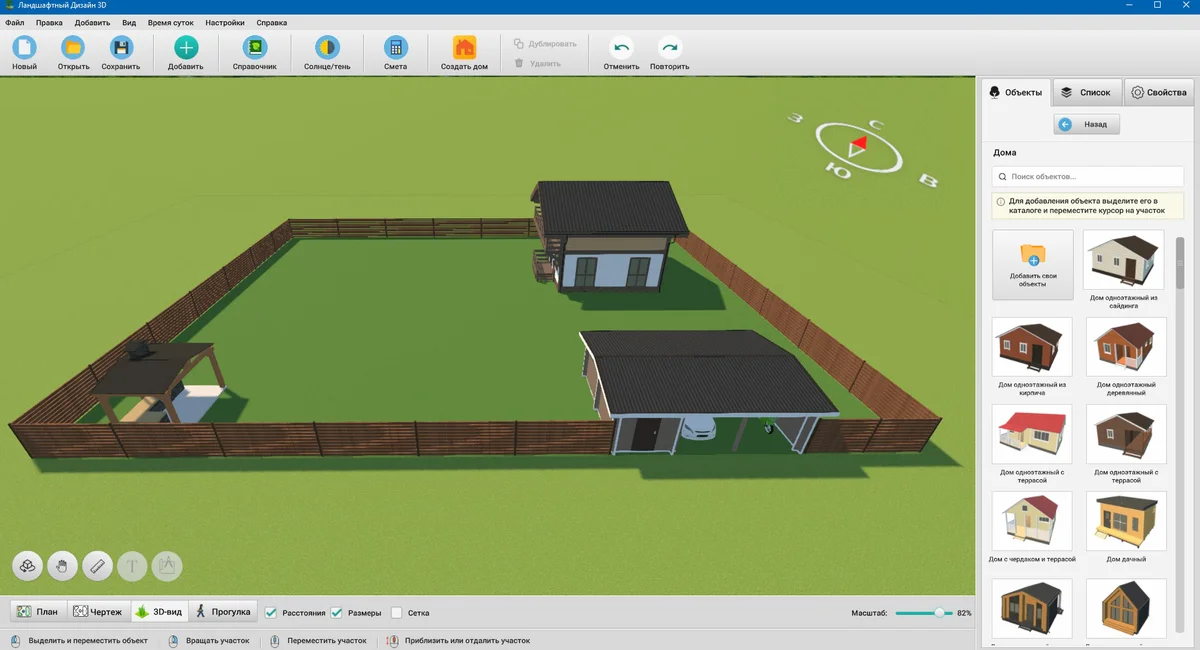The height and width of the screenshot is (650, 1200).
Task: Click the Добавить свои объекты button
Action: pos(1033,265)
